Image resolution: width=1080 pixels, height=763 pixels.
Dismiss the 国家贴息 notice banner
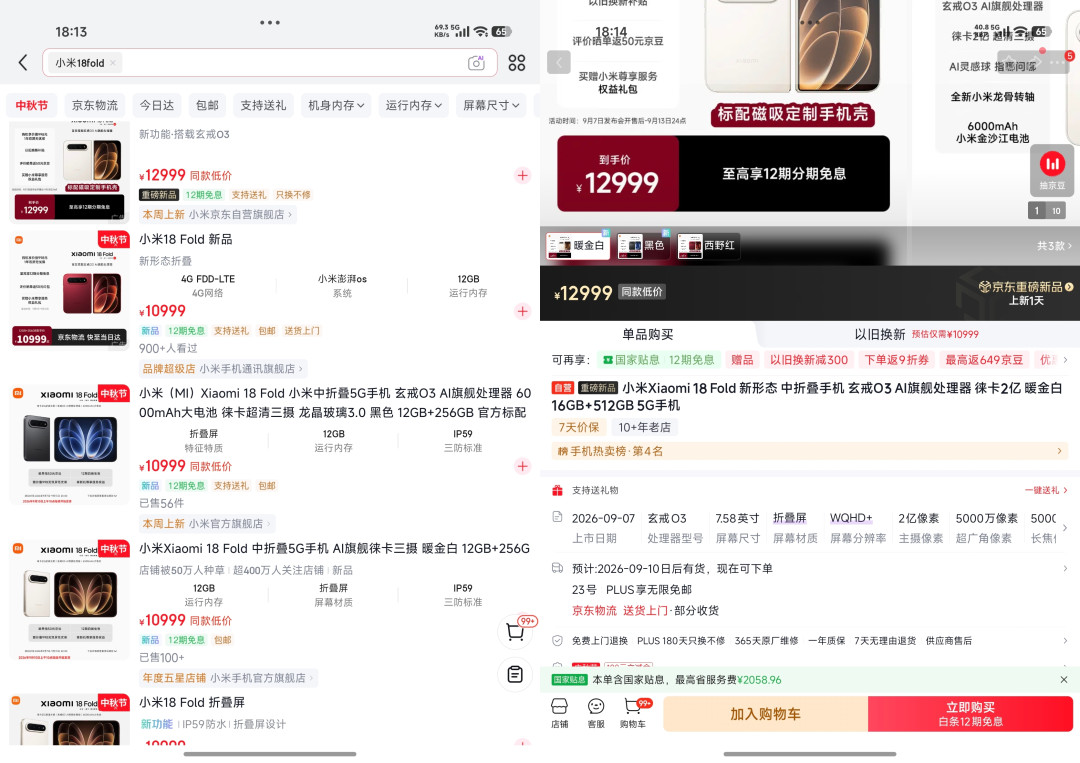(x=1063, y=680)
